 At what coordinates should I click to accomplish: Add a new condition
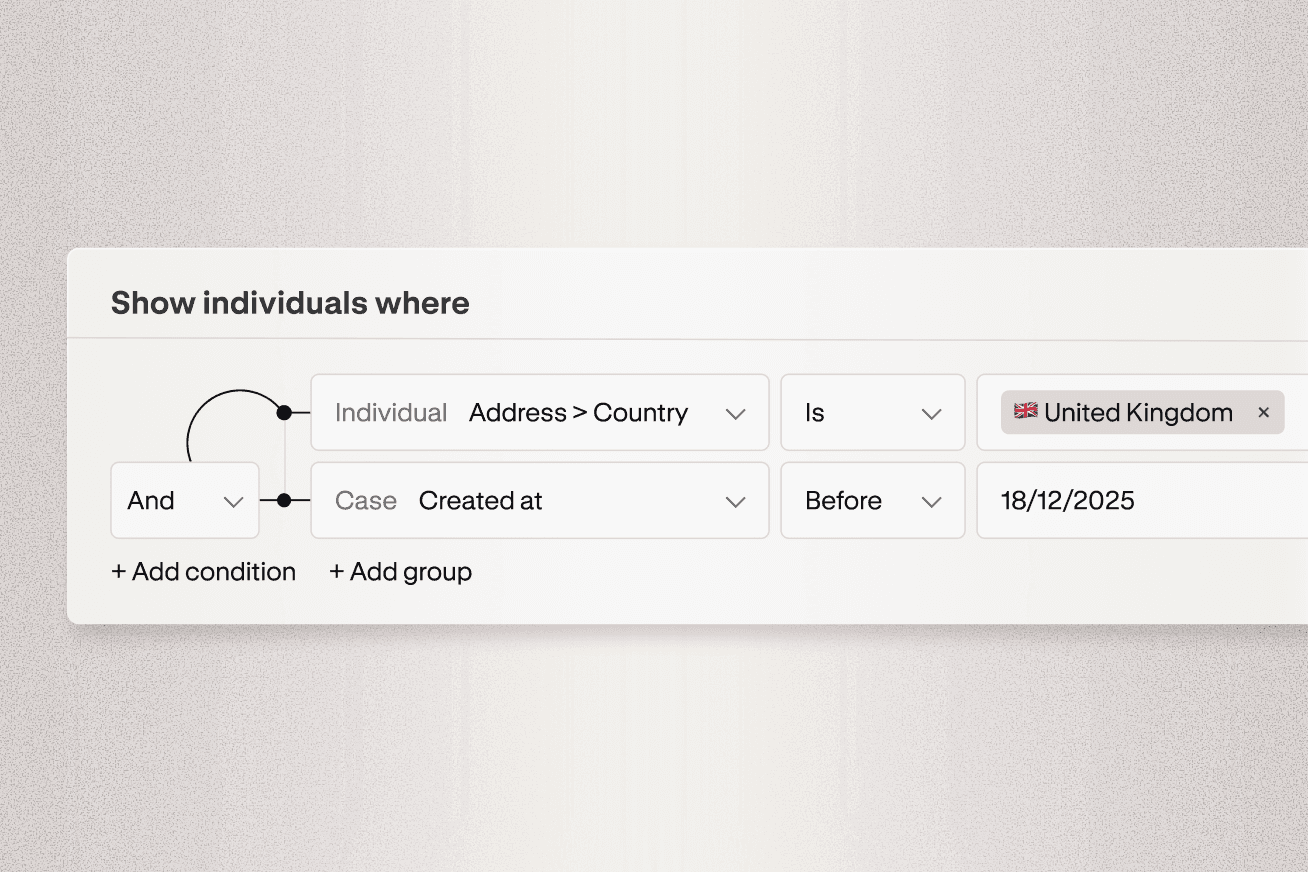(x=203, y=572)
